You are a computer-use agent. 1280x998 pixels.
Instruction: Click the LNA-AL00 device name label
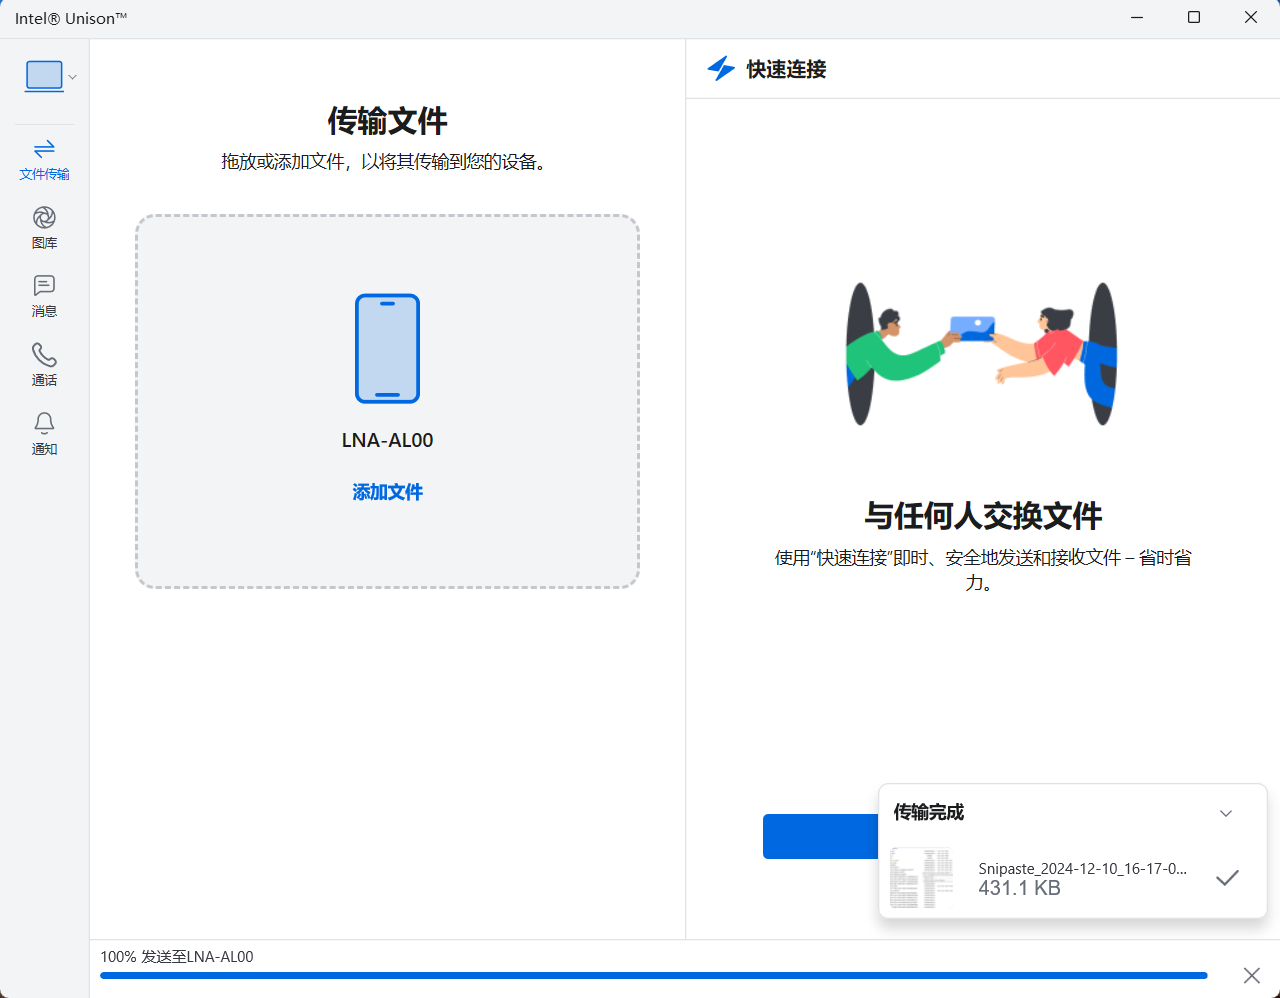388,440
